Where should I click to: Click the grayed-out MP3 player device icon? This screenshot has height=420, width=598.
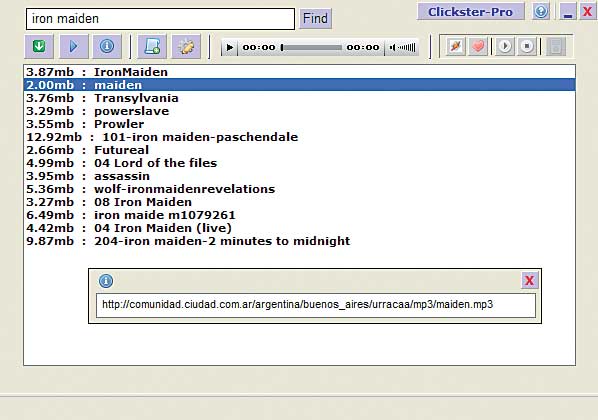click(556, 47)
